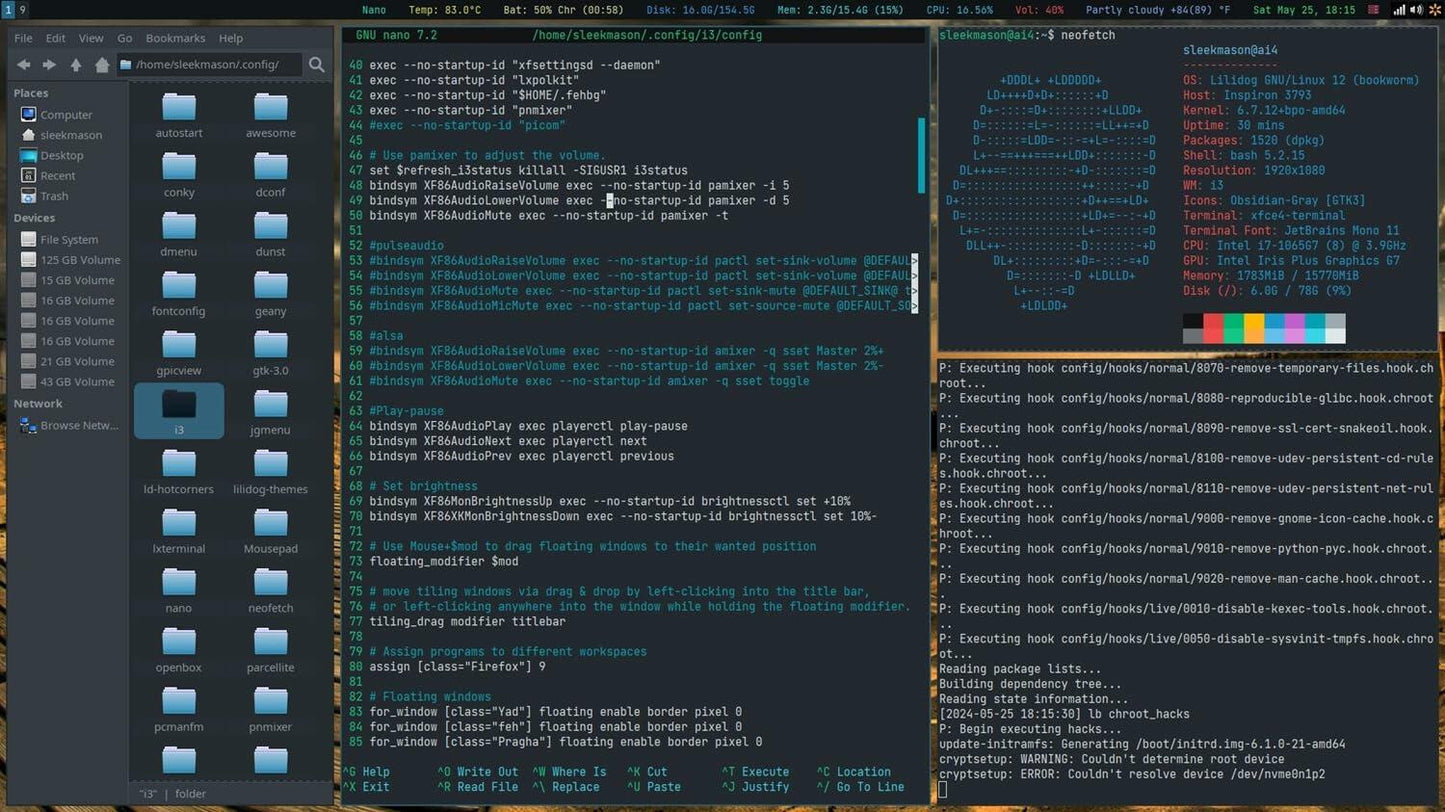Select the lxterminal folder

pyautogui.click(x=179, y=531)
